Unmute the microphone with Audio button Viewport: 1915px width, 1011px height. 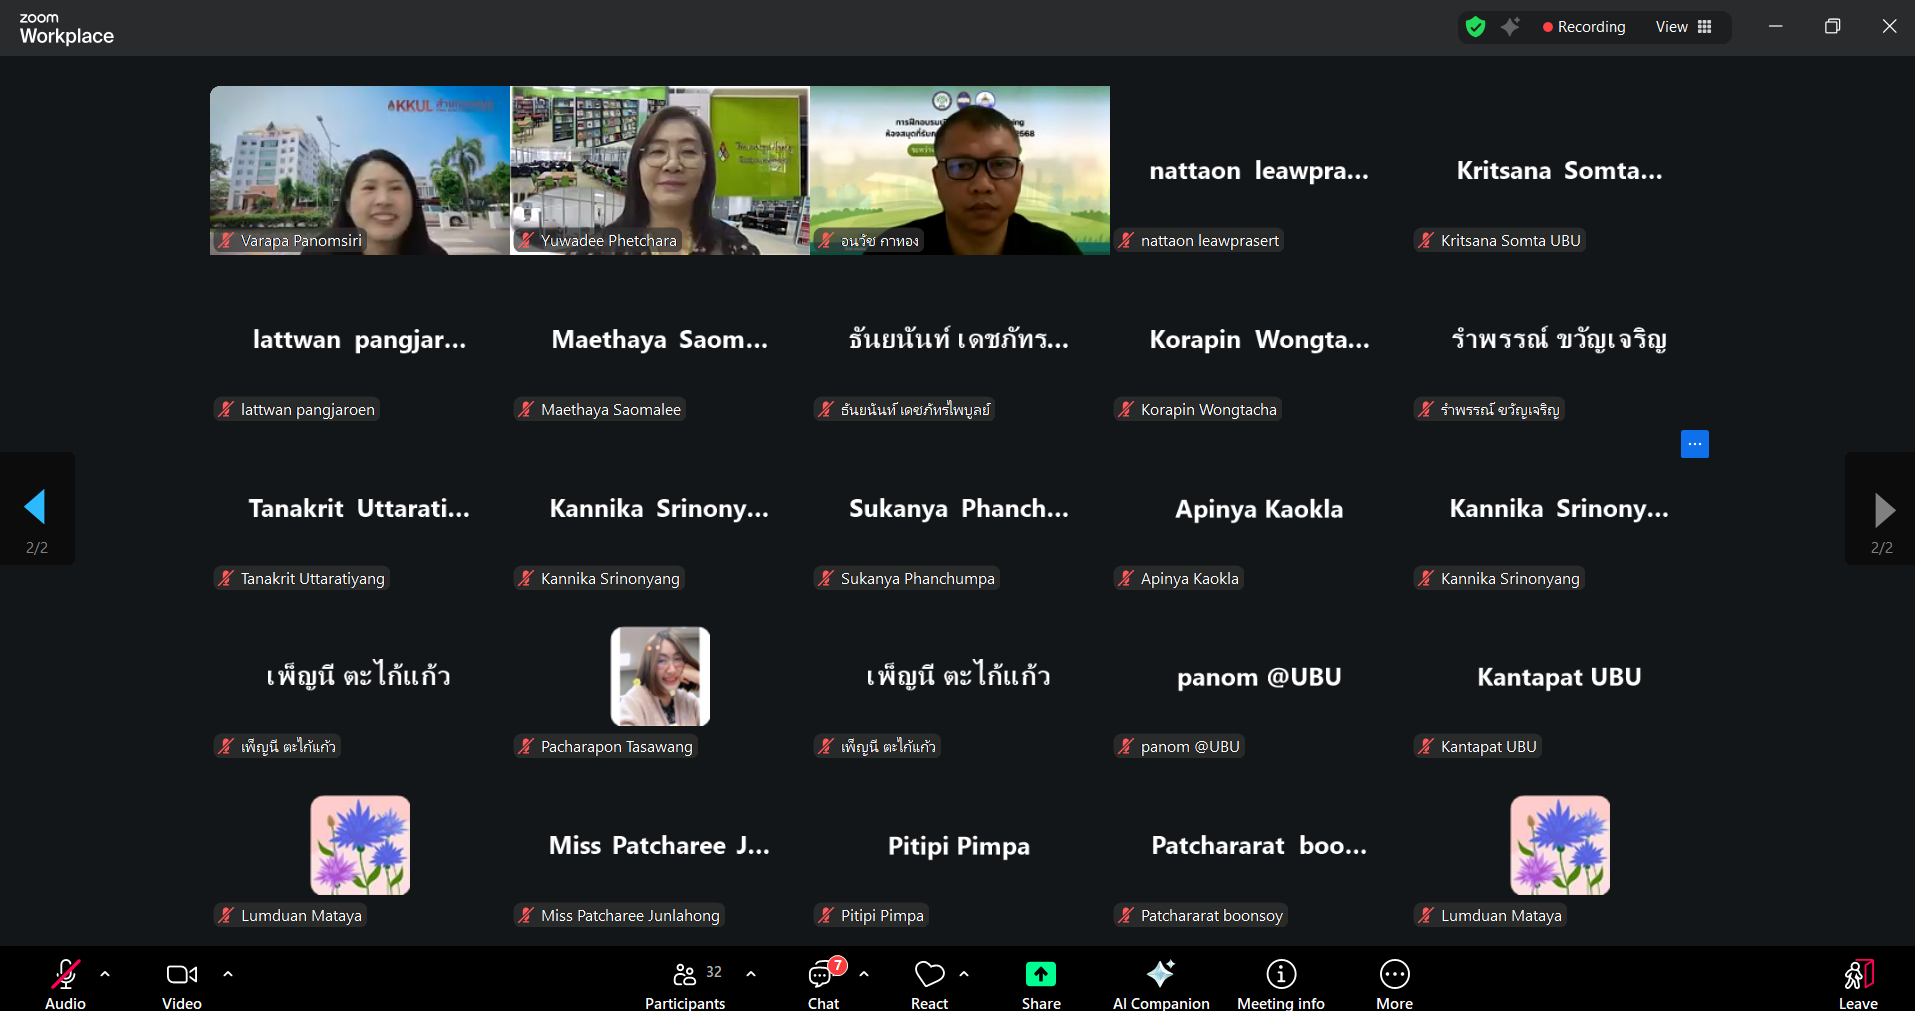point(66,984)
